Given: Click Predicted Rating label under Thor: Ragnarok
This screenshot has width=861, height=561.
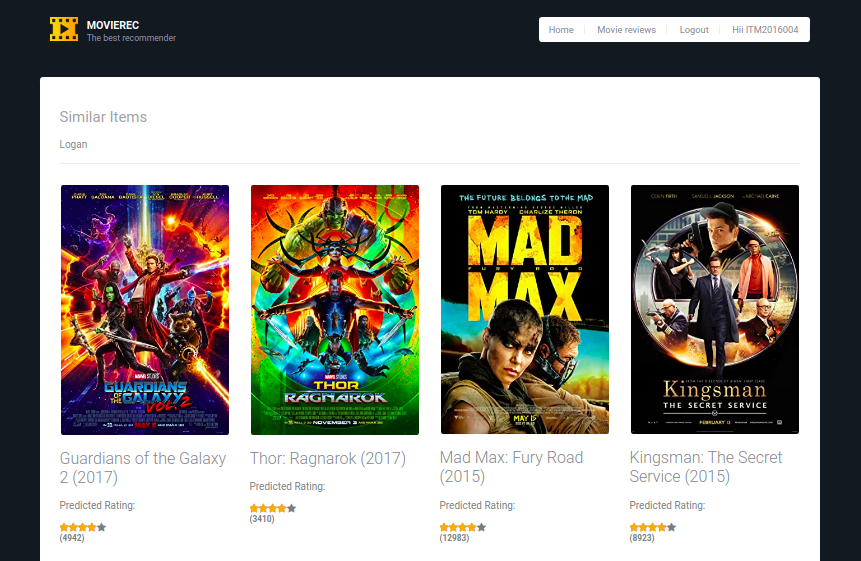Looking at the screenshot, I should [x=287, y=486].
